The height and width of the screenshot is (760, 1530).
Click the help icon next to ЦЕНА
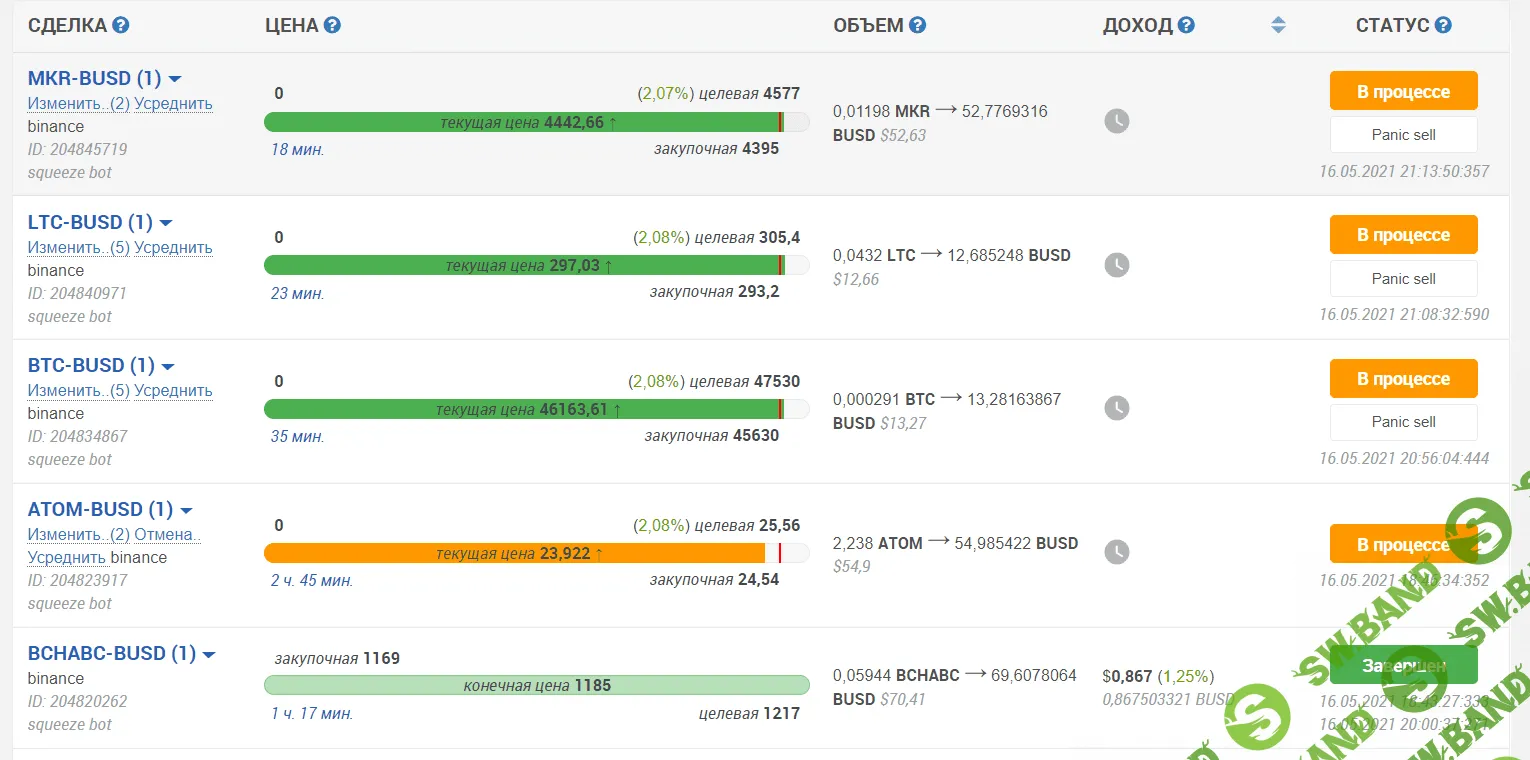[332, 26]
